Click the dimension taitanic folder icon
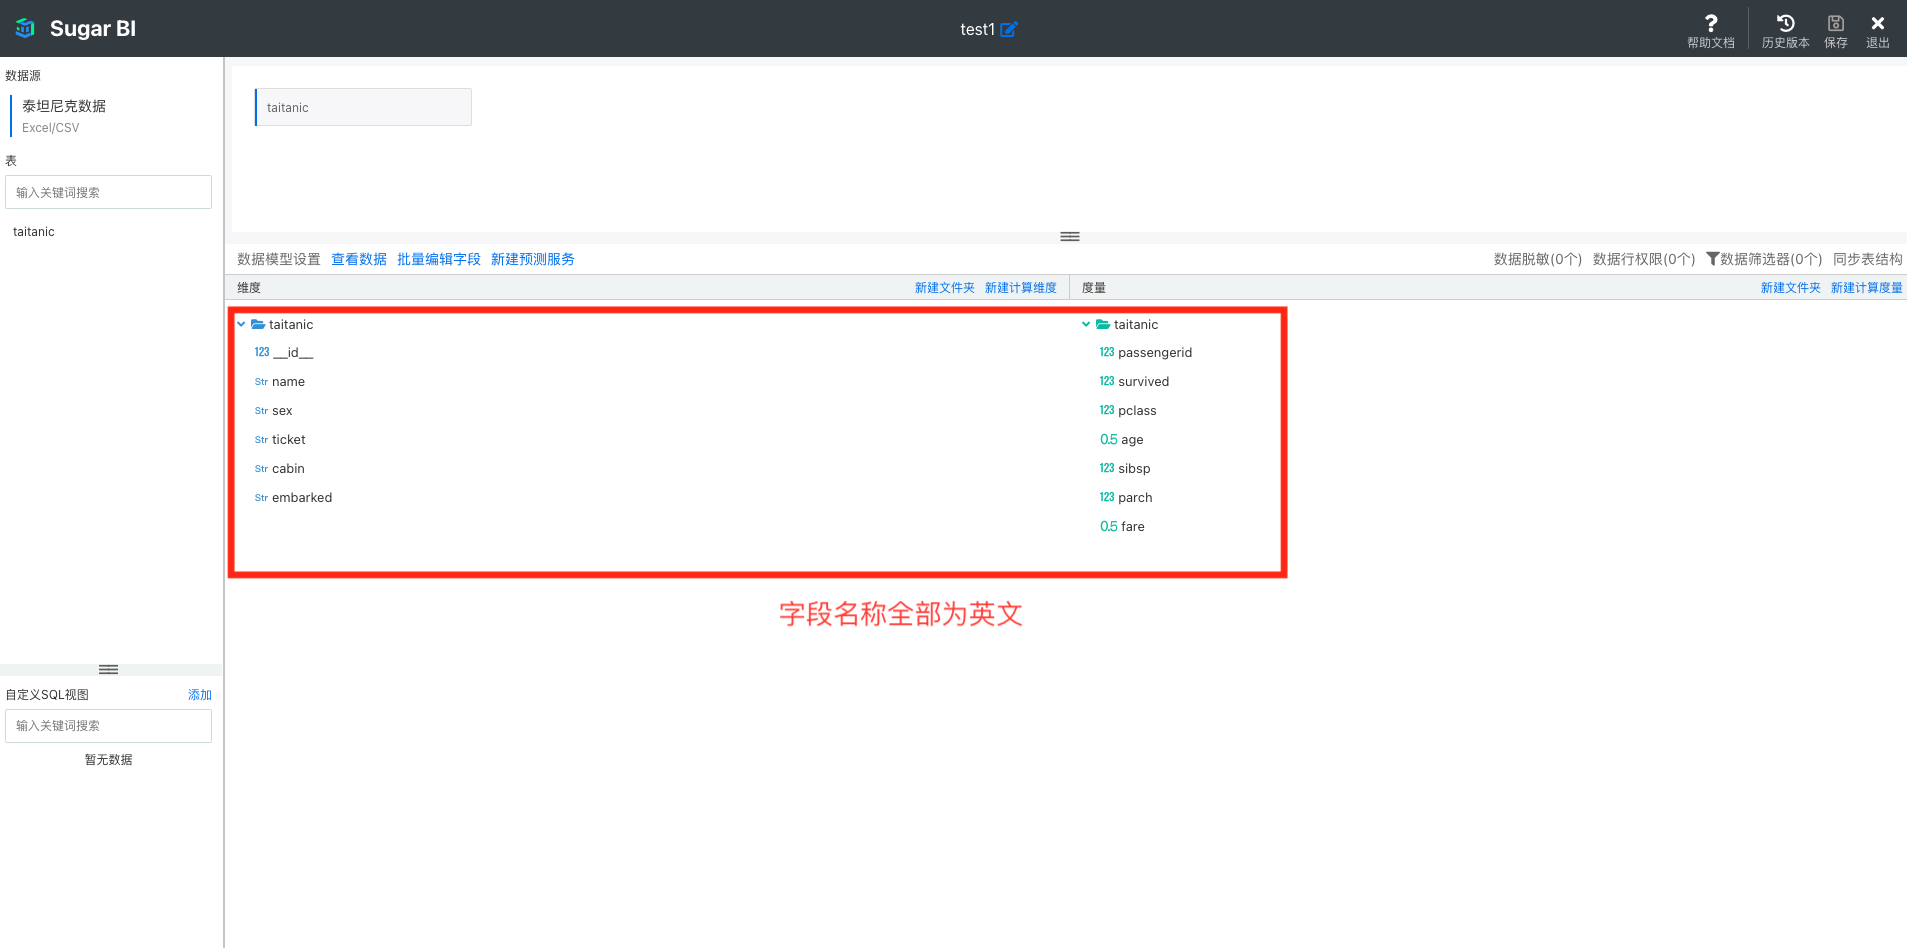Image resolution: width=1907 pixels, height=948 pixels. click(258, 324)
